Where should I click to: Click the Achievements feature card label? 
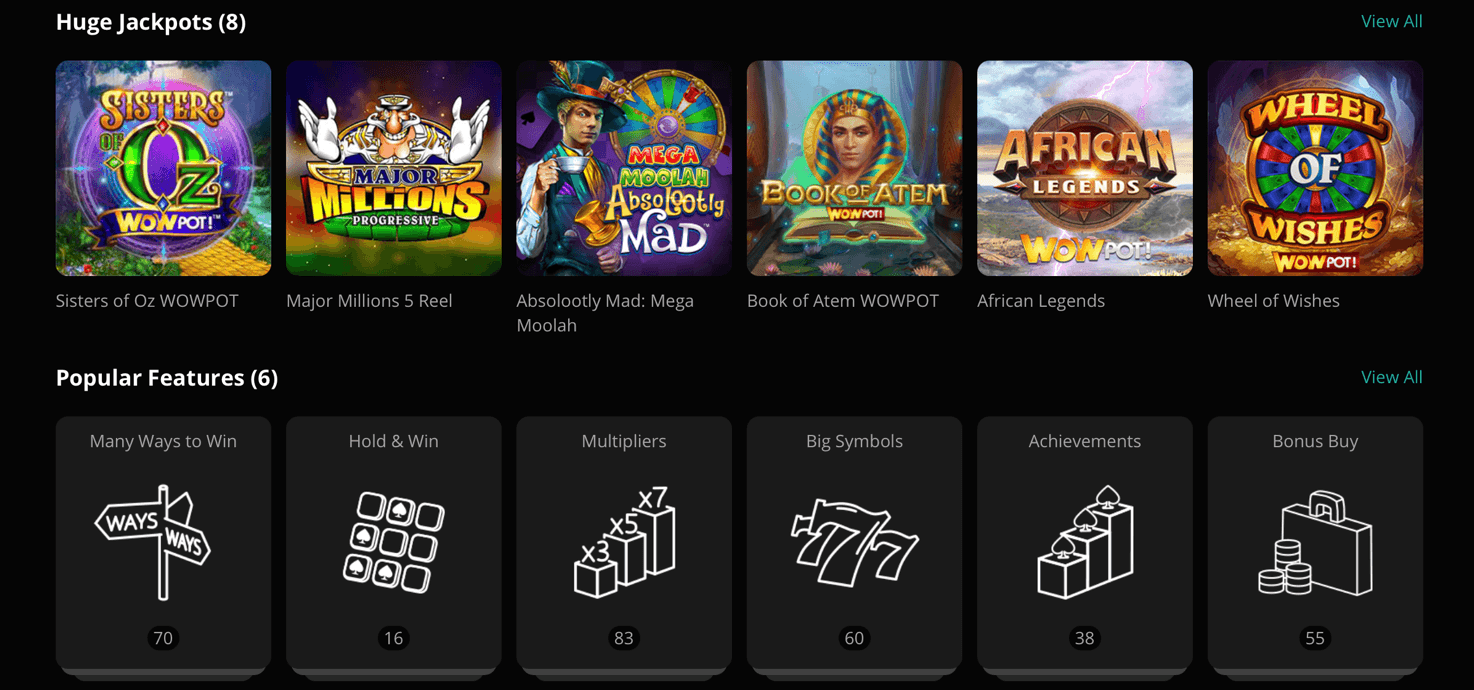pos(1085,441)
